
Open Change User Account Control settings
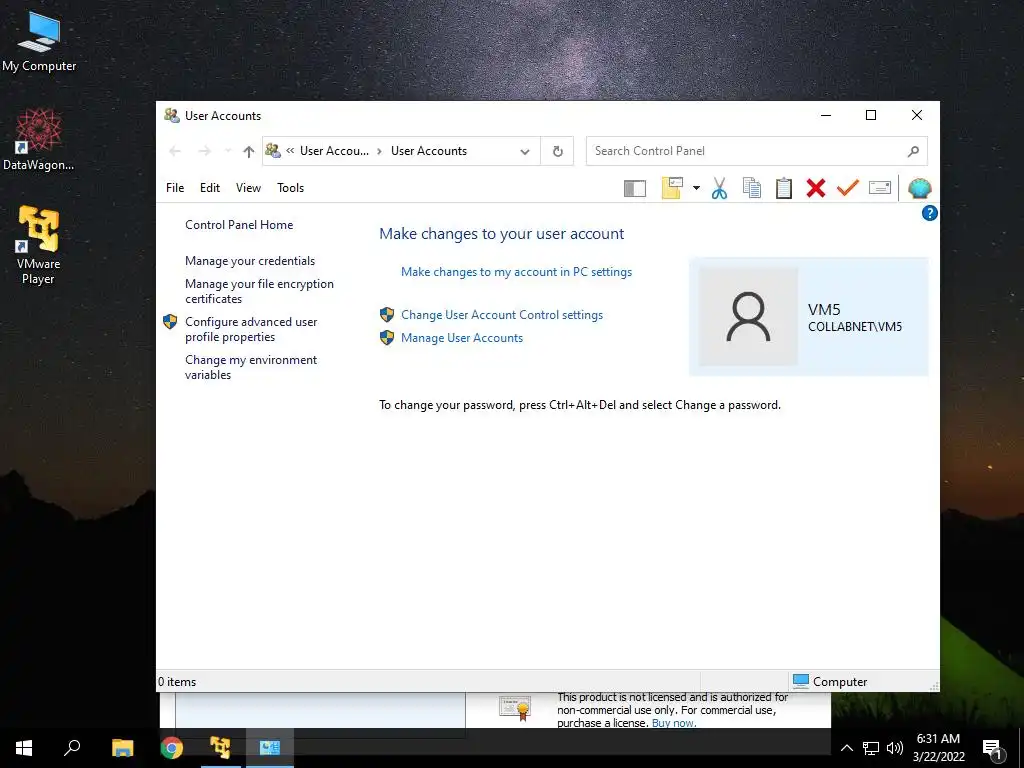[x=502, y=315]
